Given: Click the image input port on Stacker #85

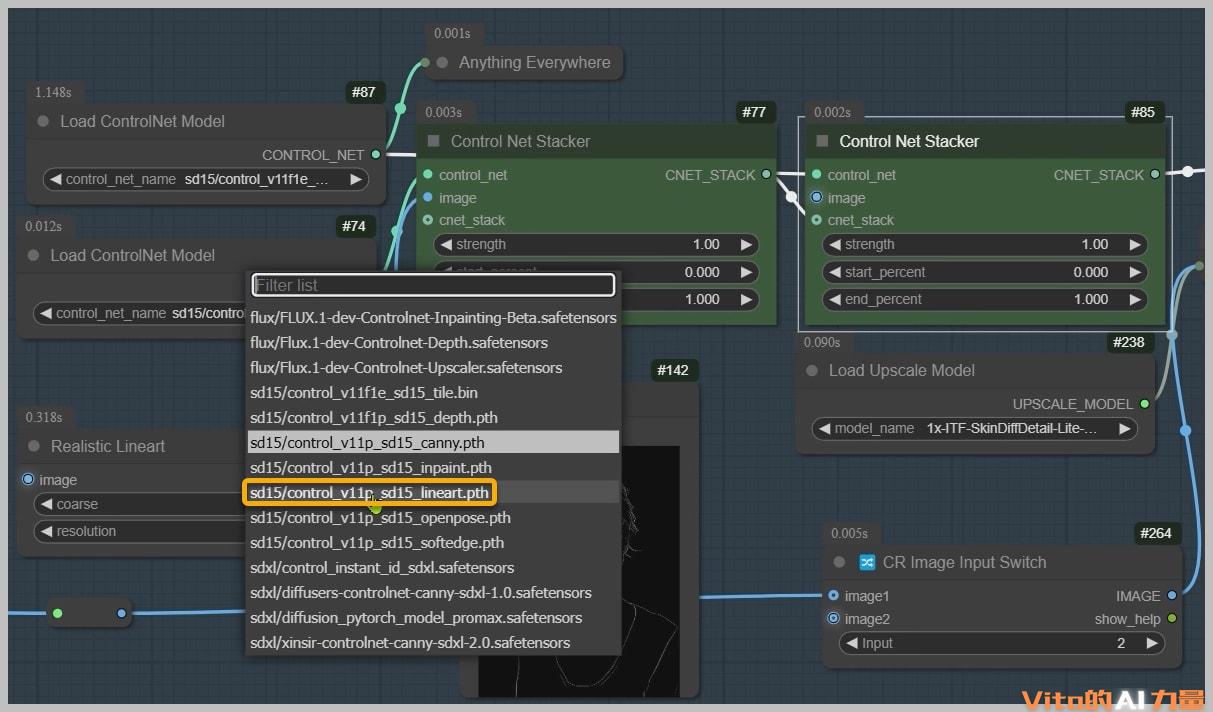Looking at the screenshot, I should pyautogui.click(x=817, y=197).
